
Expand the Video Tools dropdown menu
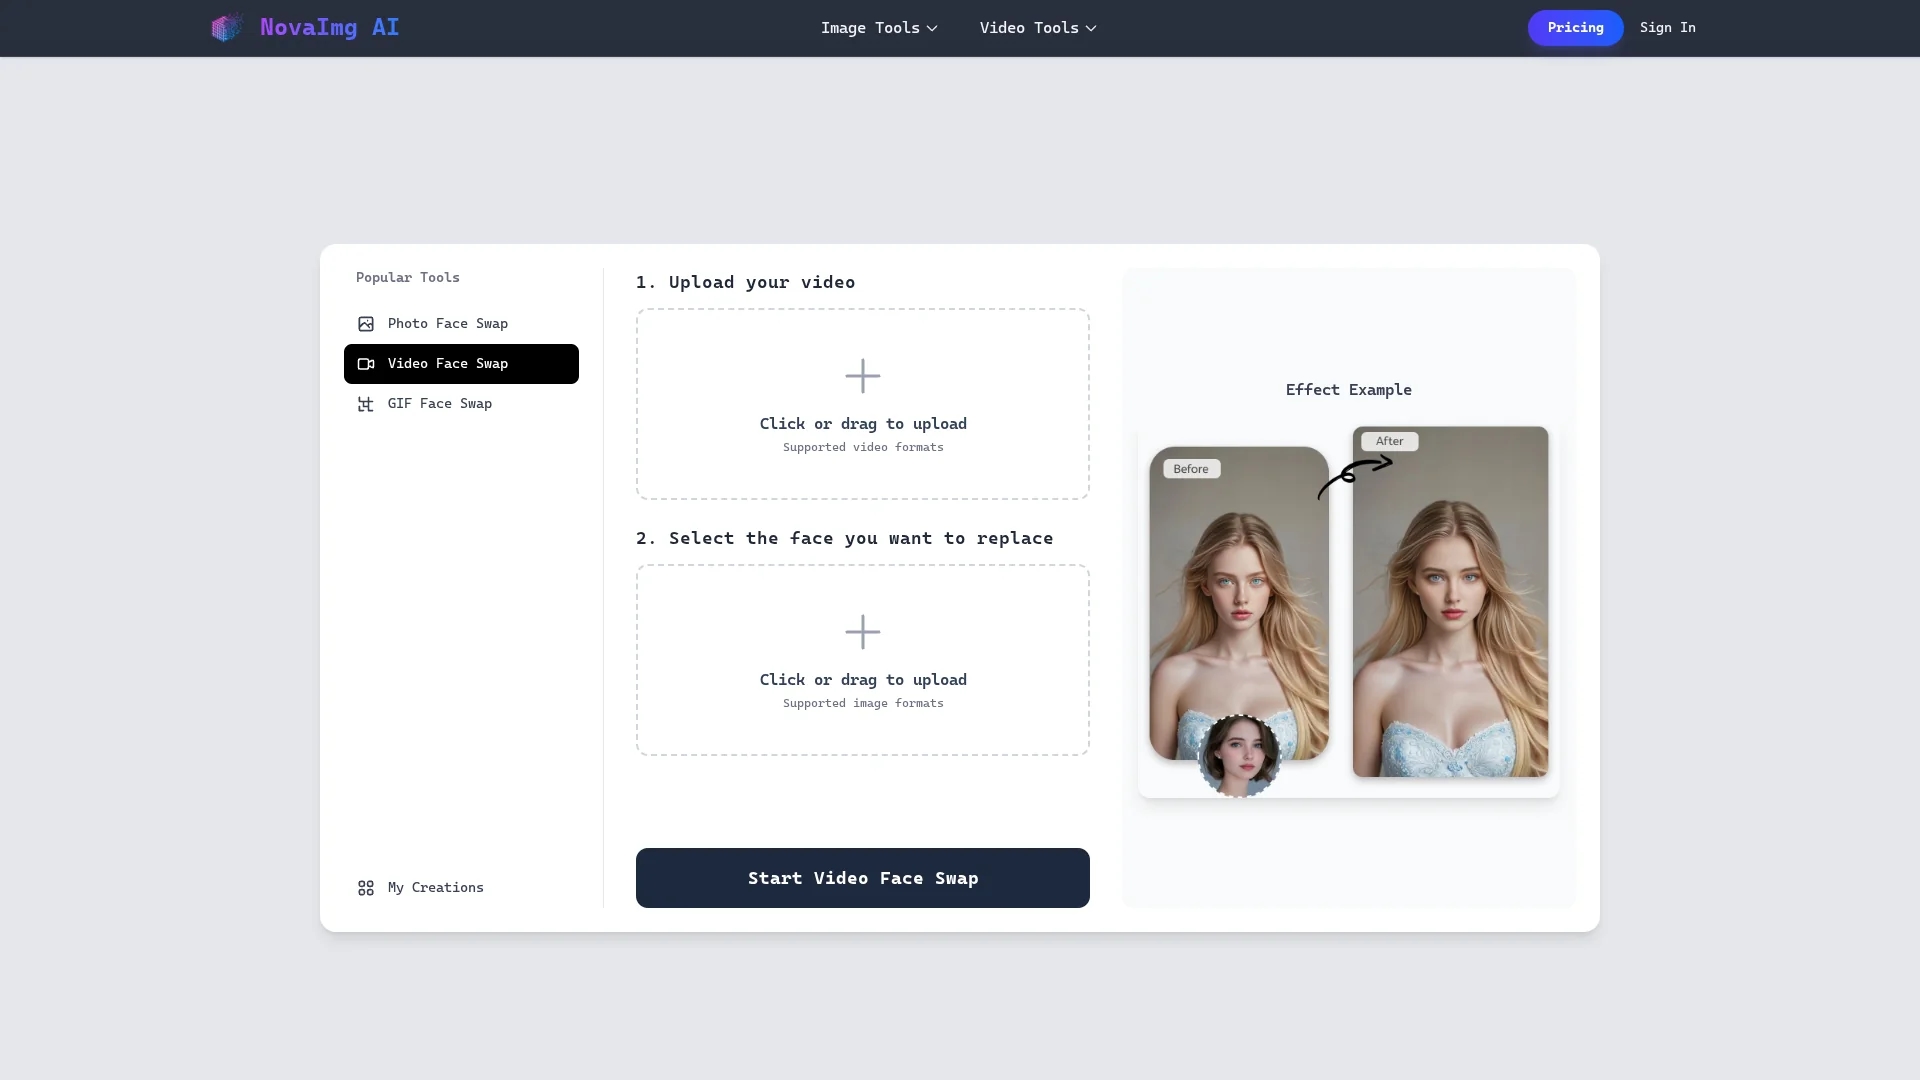click(1038, 28)
